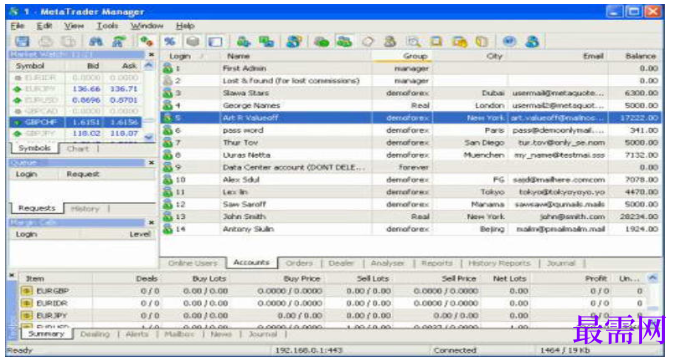Click the white diamond eraser toolbar icon
Screen dimensions: 685x361
click(x=368, y=42)
